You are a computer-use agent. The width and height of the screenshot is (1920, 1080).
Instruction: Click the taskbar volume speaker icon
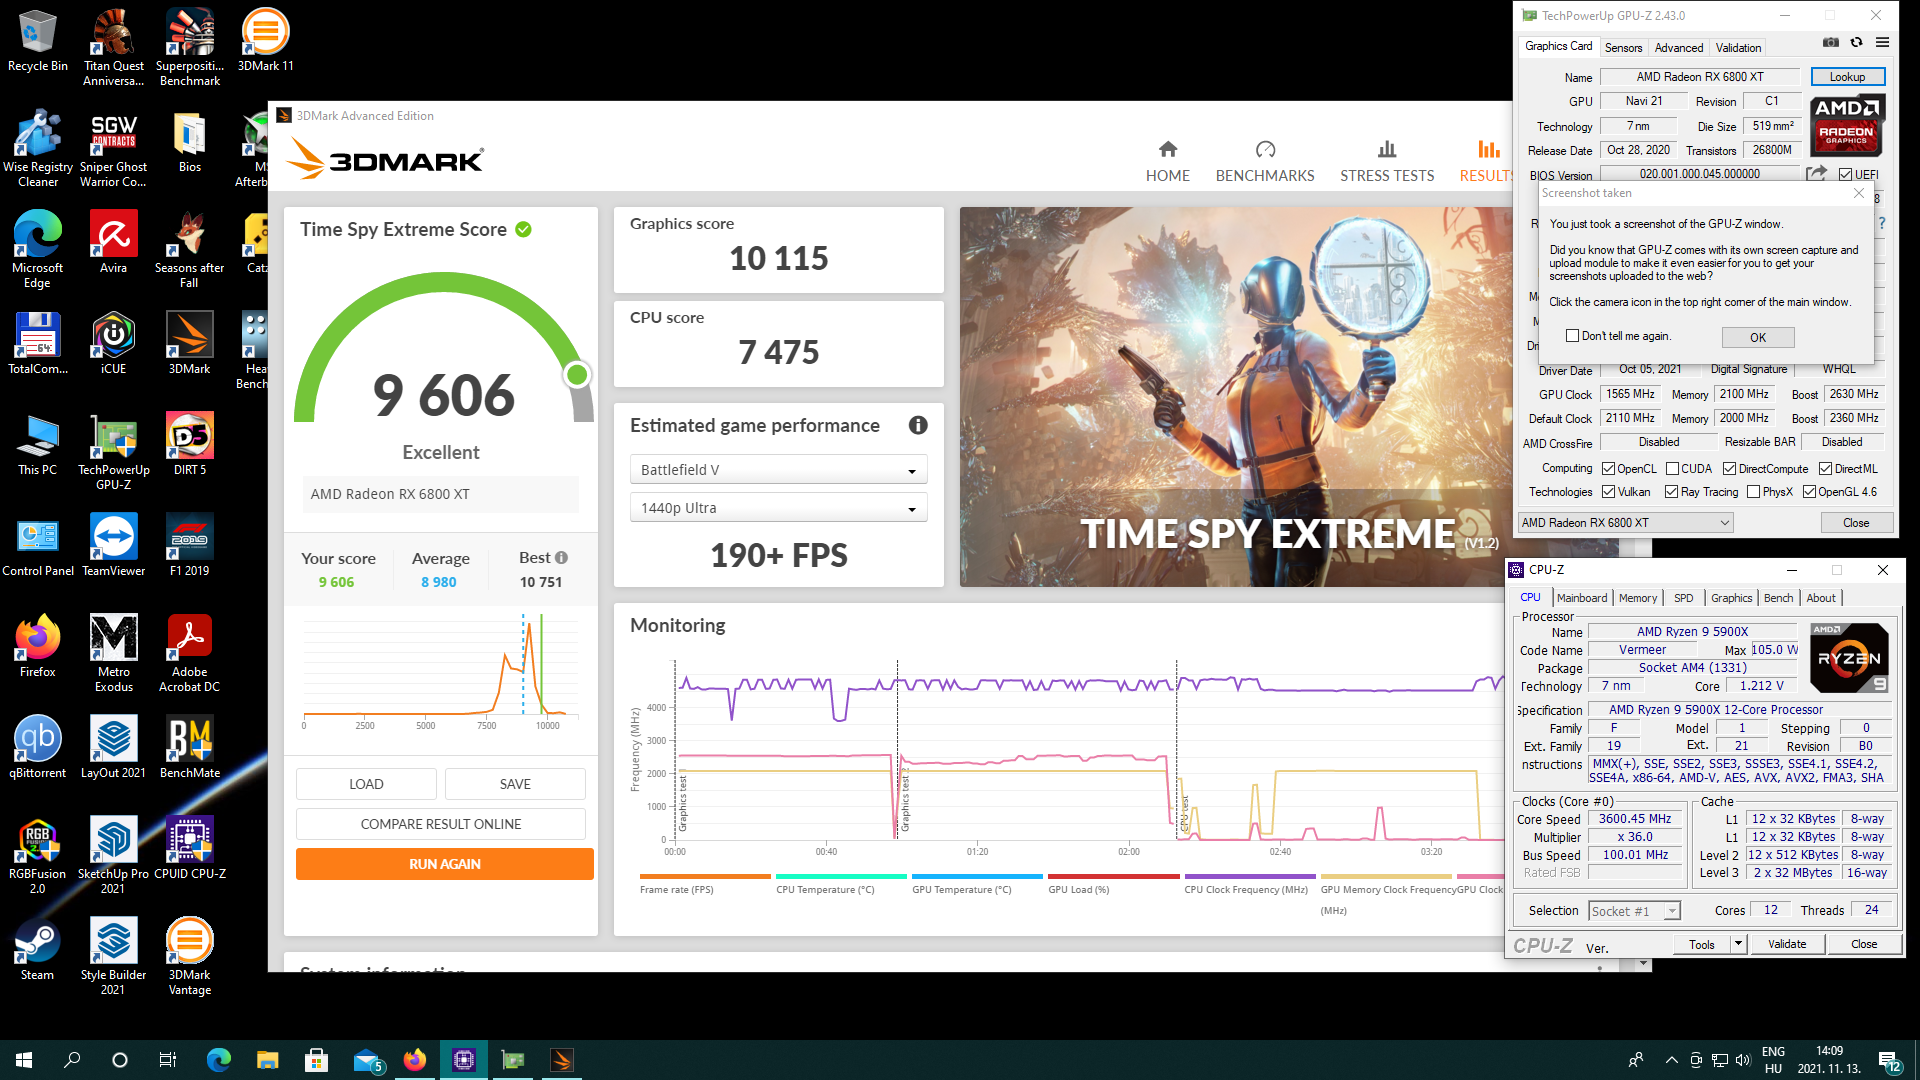tap(1743, 1059)
